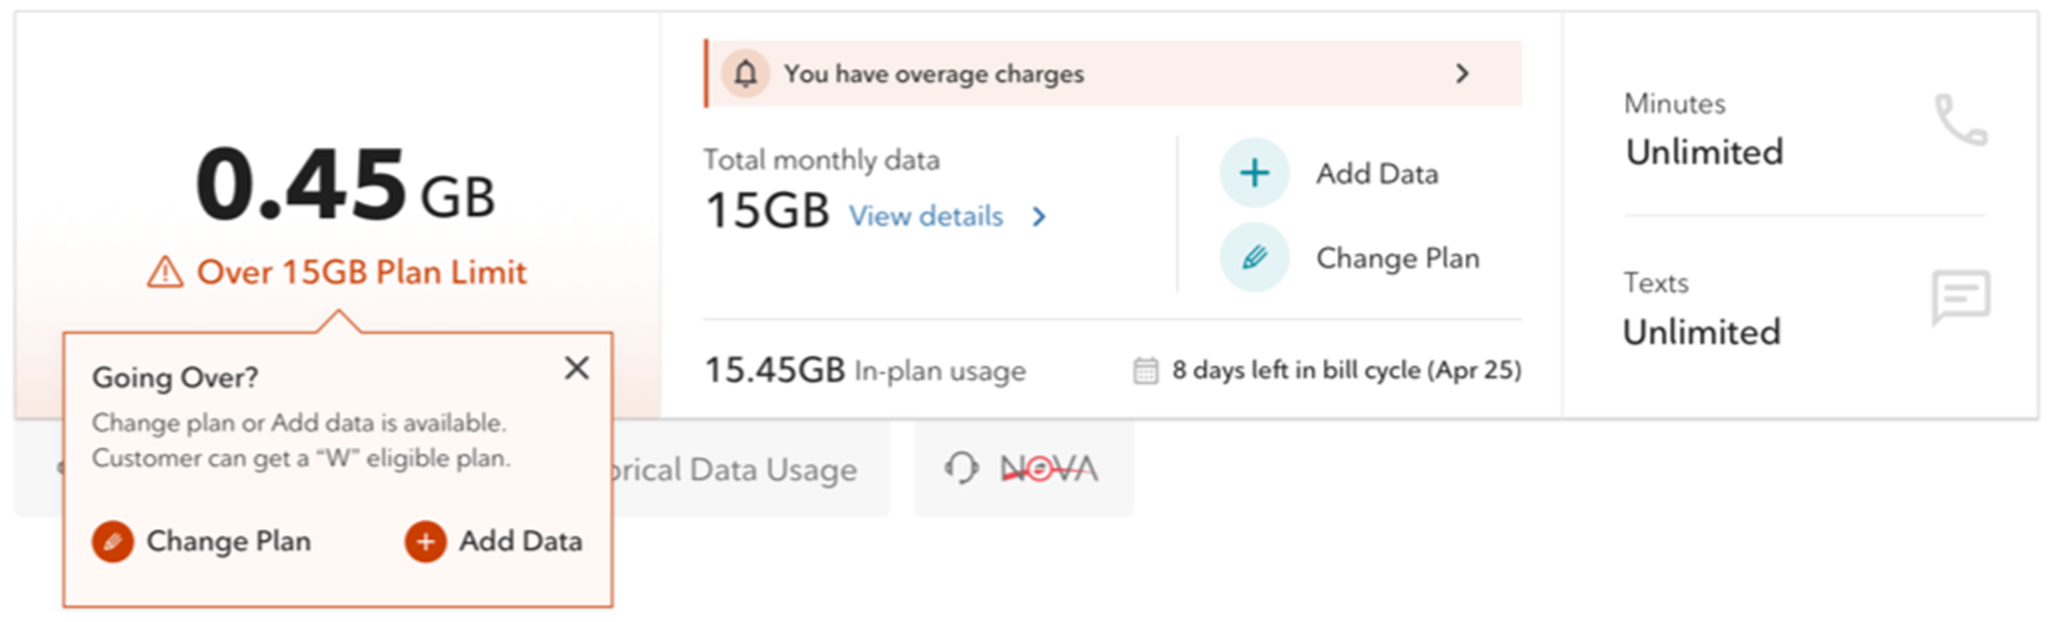Viewport: 2052px width, 622px height.
Task: Select Change Plan text in the popup
Action: point(228,542)
